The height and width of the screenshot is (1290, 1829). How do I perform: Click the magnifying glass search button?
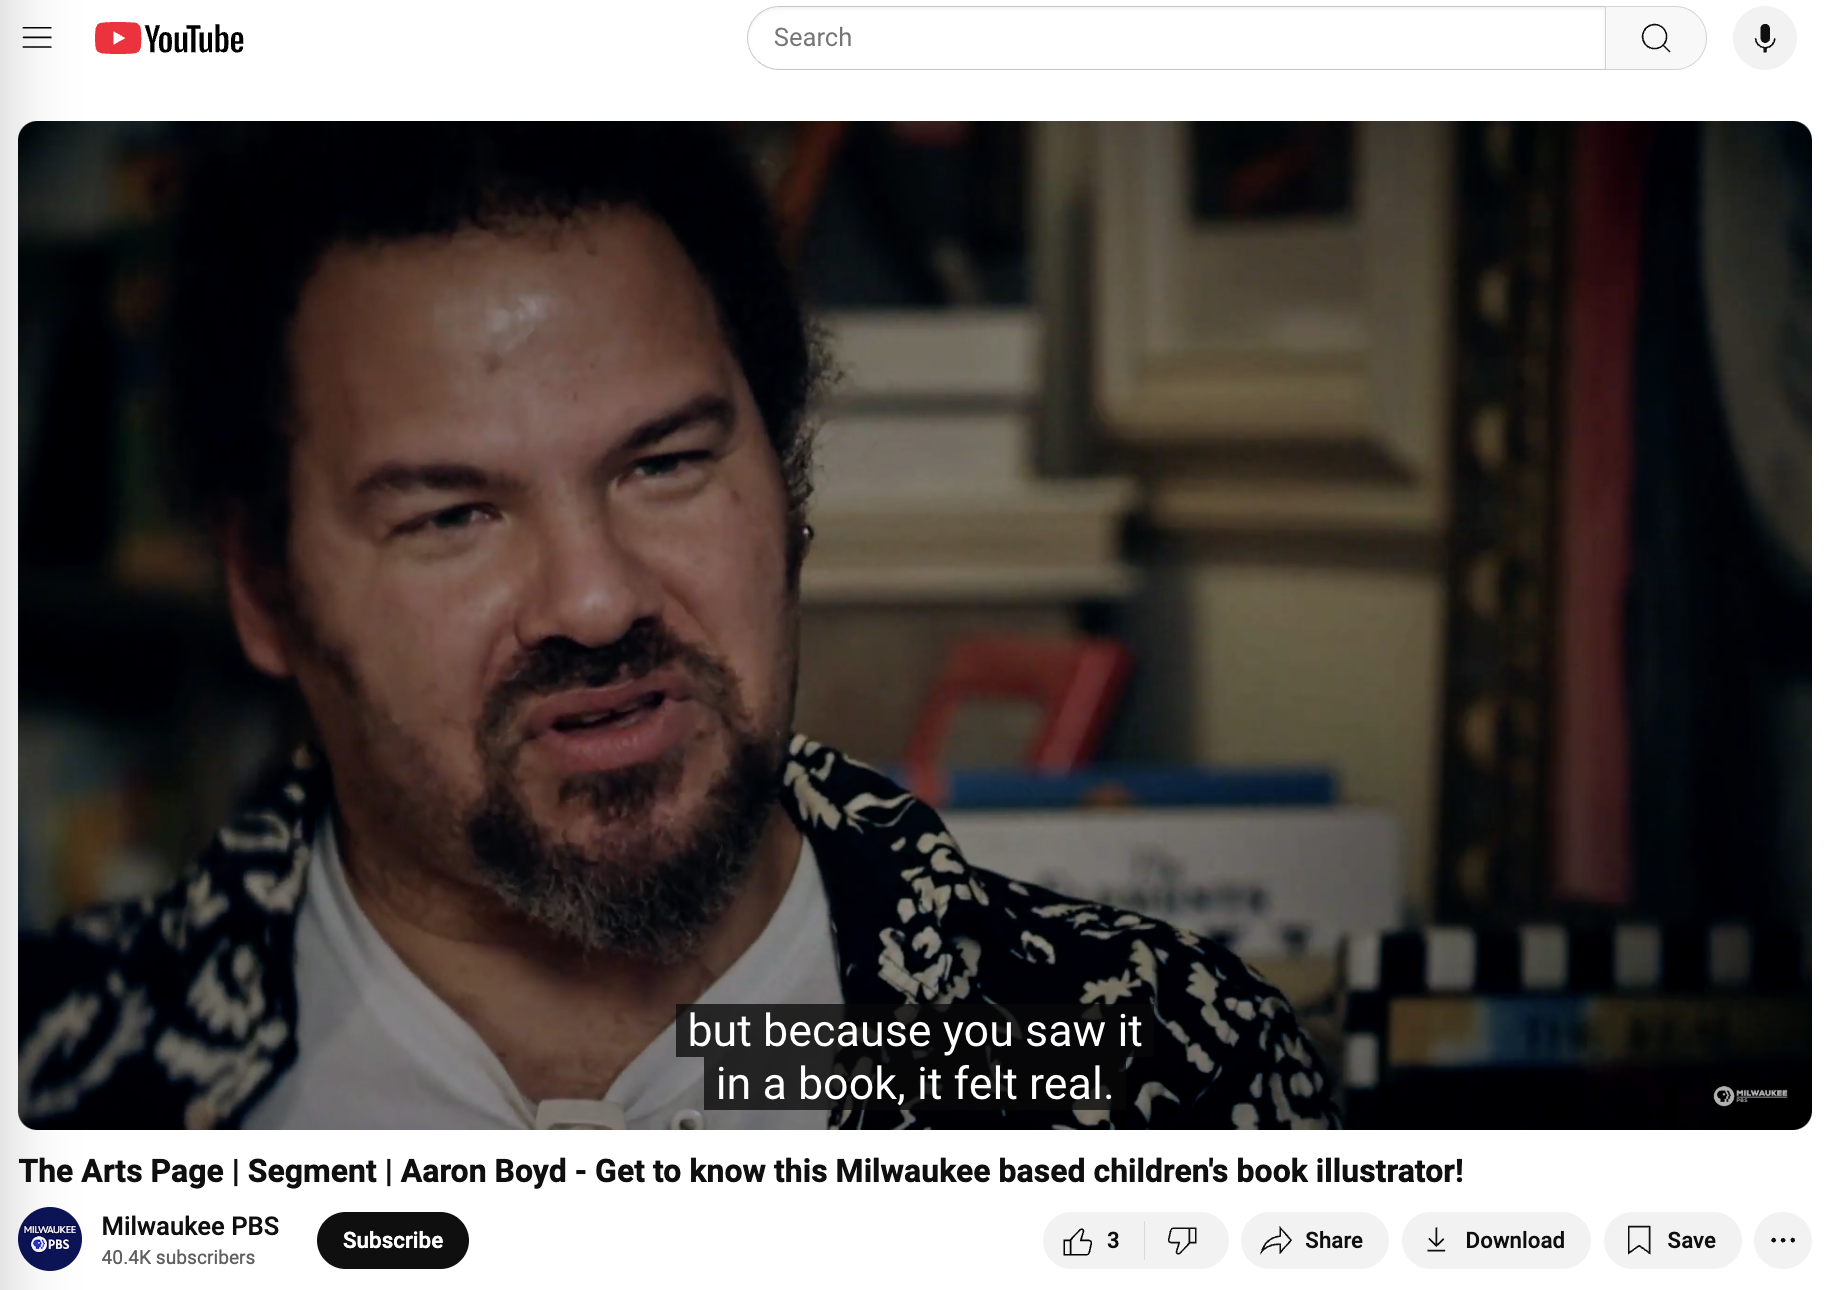[1655, 38]
